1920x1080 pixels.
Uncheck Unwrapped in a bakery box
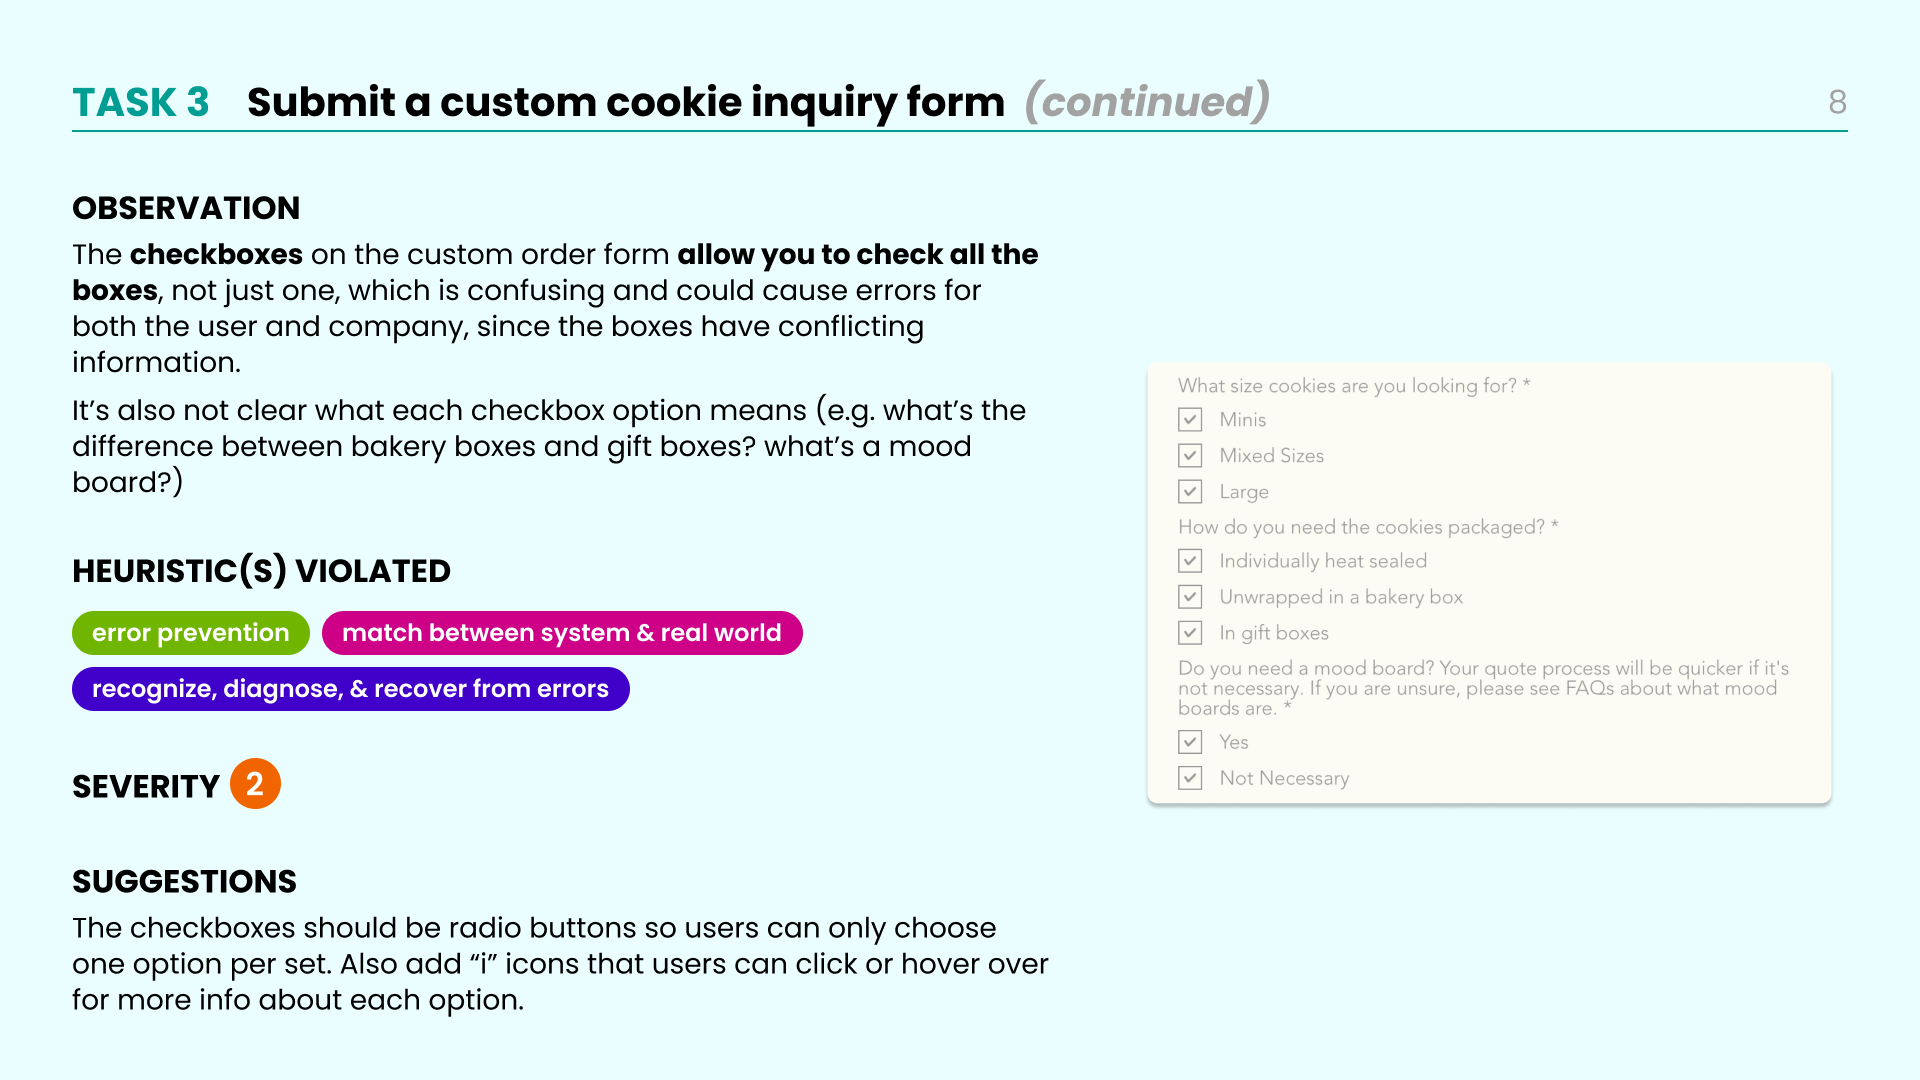[x=1190, y=597]
